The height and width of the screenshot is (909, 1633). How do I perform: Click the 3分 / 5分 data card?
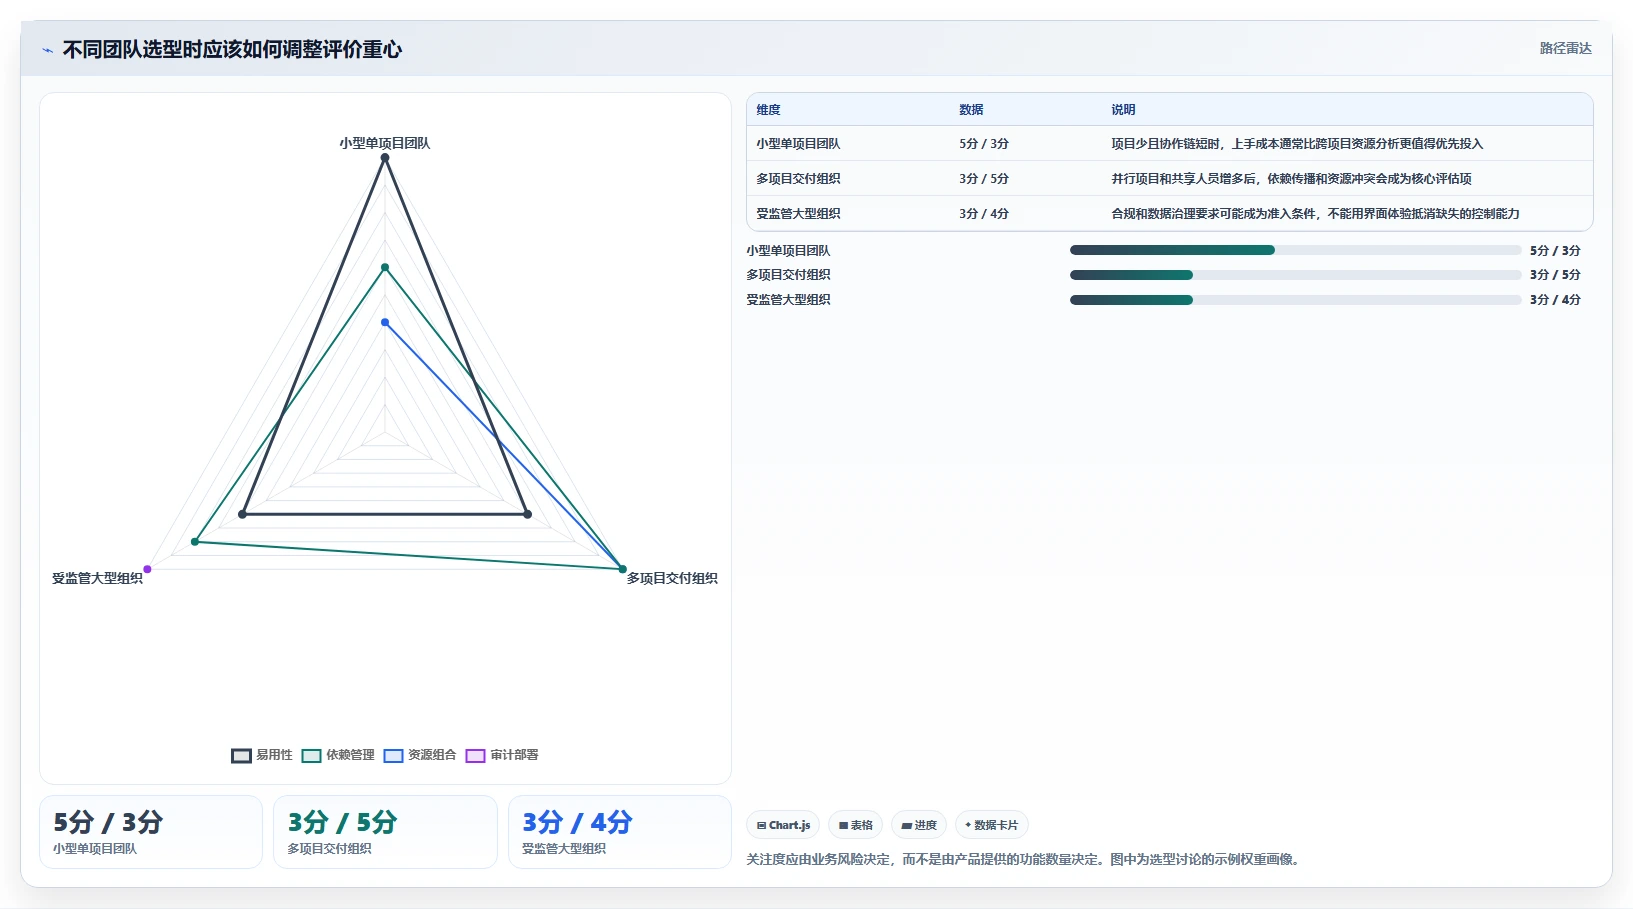click(385, 832)
